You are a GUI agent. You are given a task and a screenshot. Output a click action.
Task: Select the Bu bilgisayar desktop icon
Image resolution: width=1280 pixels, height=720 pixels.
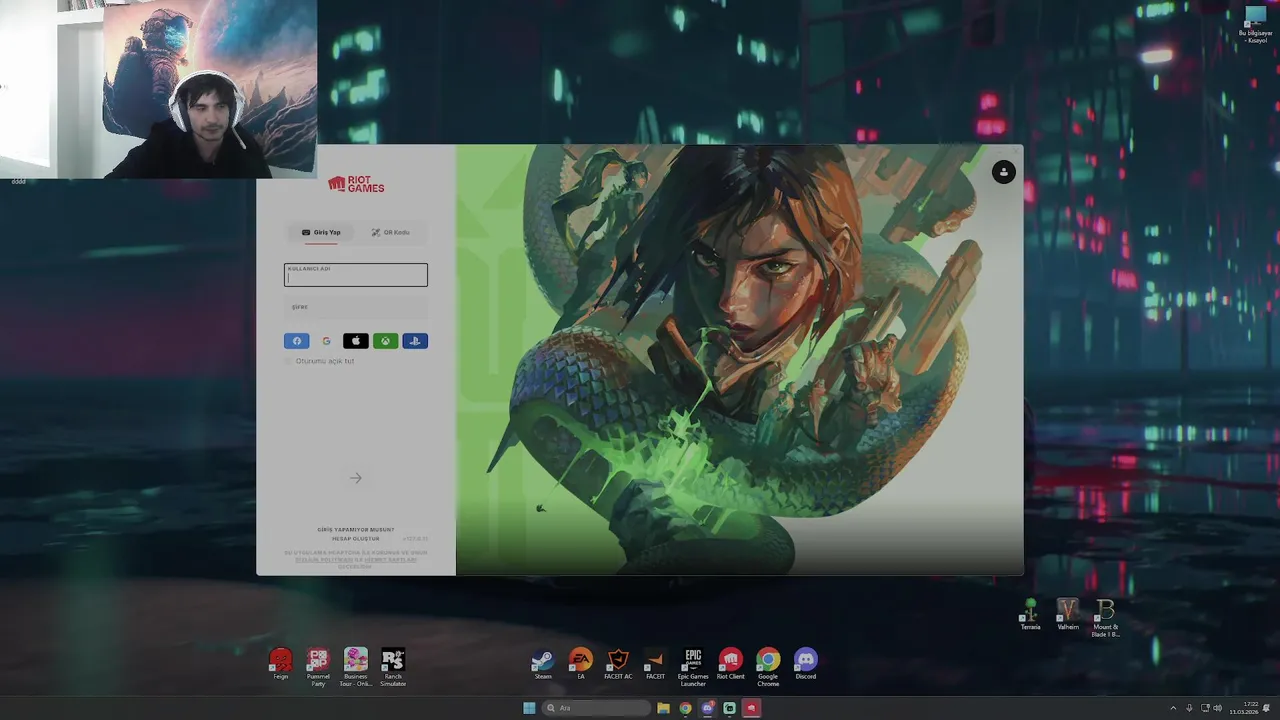pos(1256,24)
